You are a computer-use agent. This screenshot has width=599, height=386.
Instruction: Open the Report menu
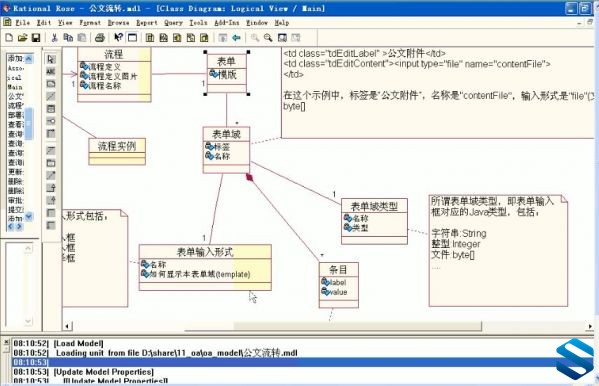[x=147, y=23]
